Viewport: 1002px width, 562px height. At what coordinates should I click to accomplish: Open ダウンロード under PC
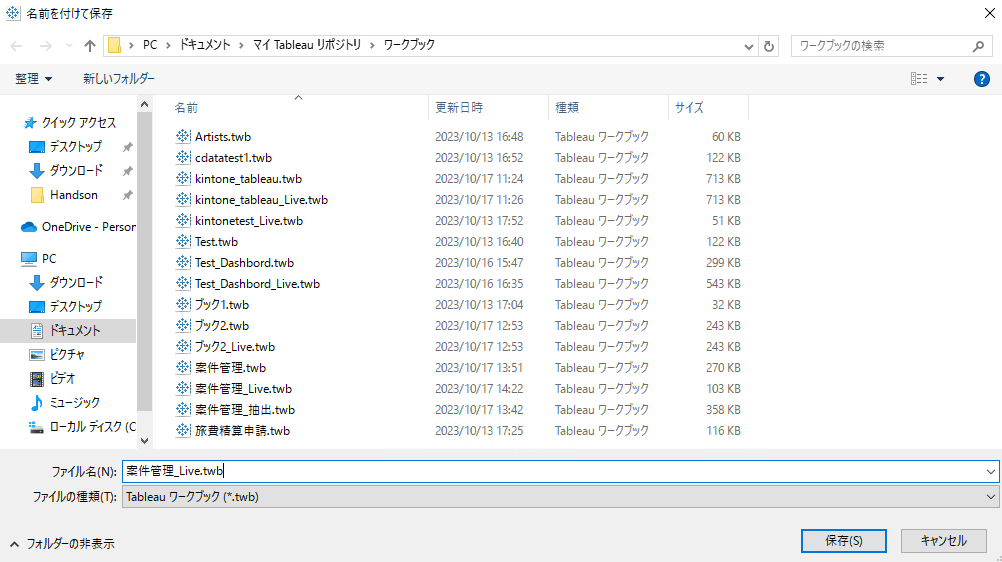tap(76, 283)
